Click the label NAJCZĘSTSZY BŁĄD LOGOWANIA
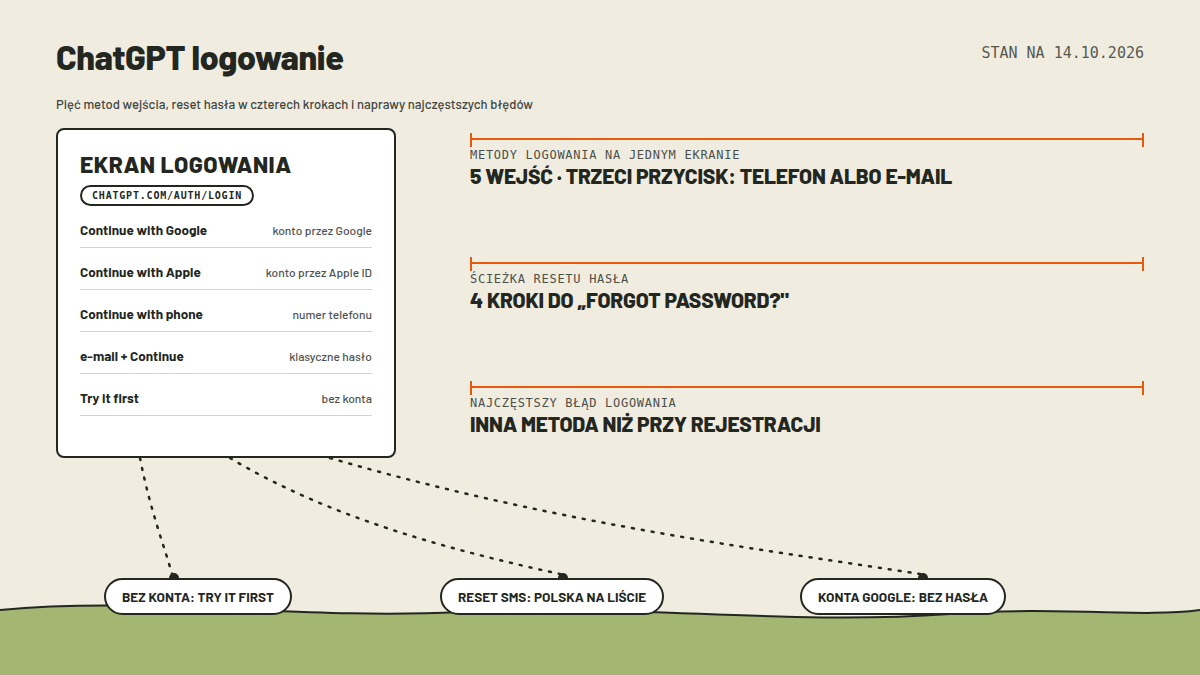The height and width of the screenshot is (675, 1200). click(573, 403)
